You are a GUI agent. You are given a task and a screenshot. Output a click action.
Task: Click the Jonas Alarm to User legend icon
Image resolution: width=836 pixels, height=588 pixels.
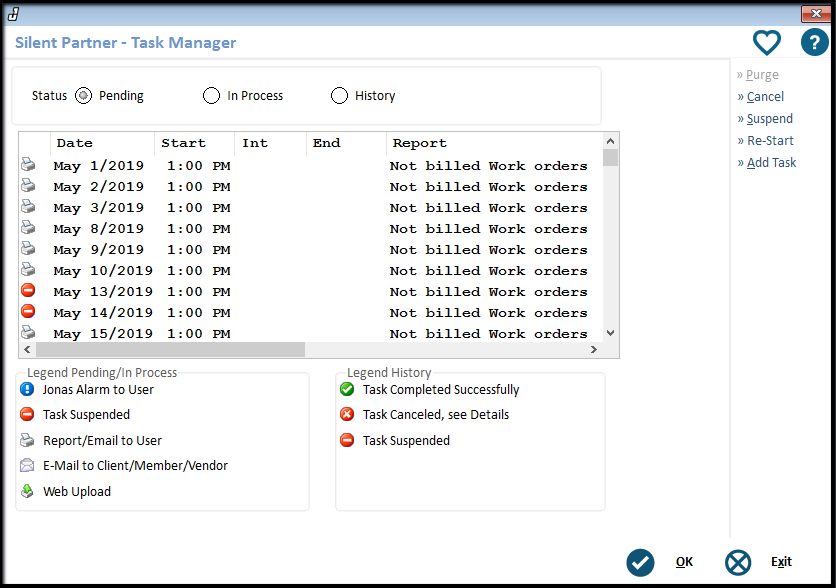click(27, 389)
